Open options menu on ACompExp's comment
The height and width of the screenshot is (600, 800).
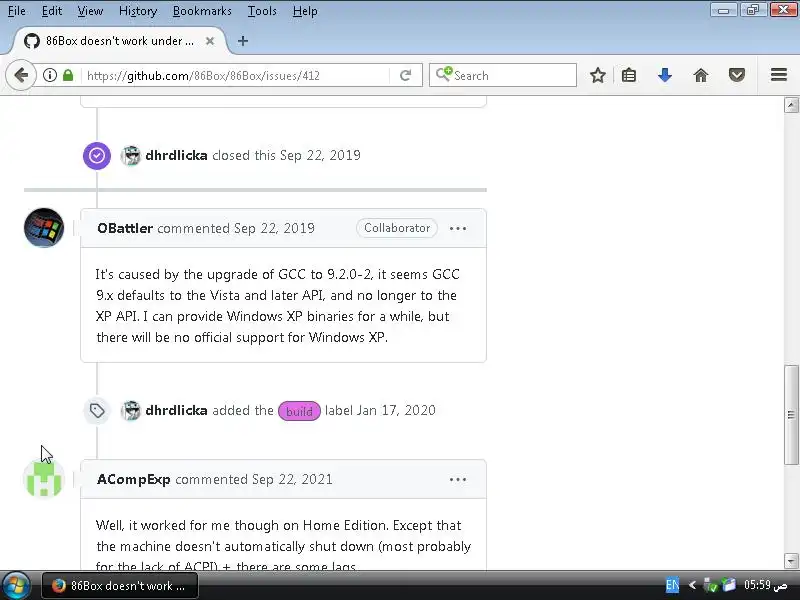tap(458, 479)
